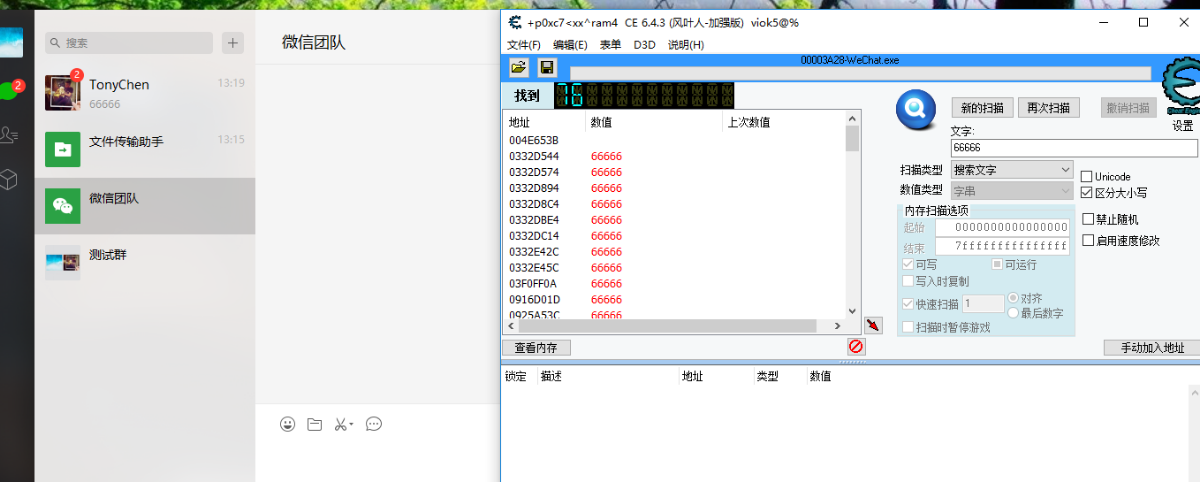The image size is (1200, 482).
Task: Open the 编辑(E) menu
Action: (571, 45)
